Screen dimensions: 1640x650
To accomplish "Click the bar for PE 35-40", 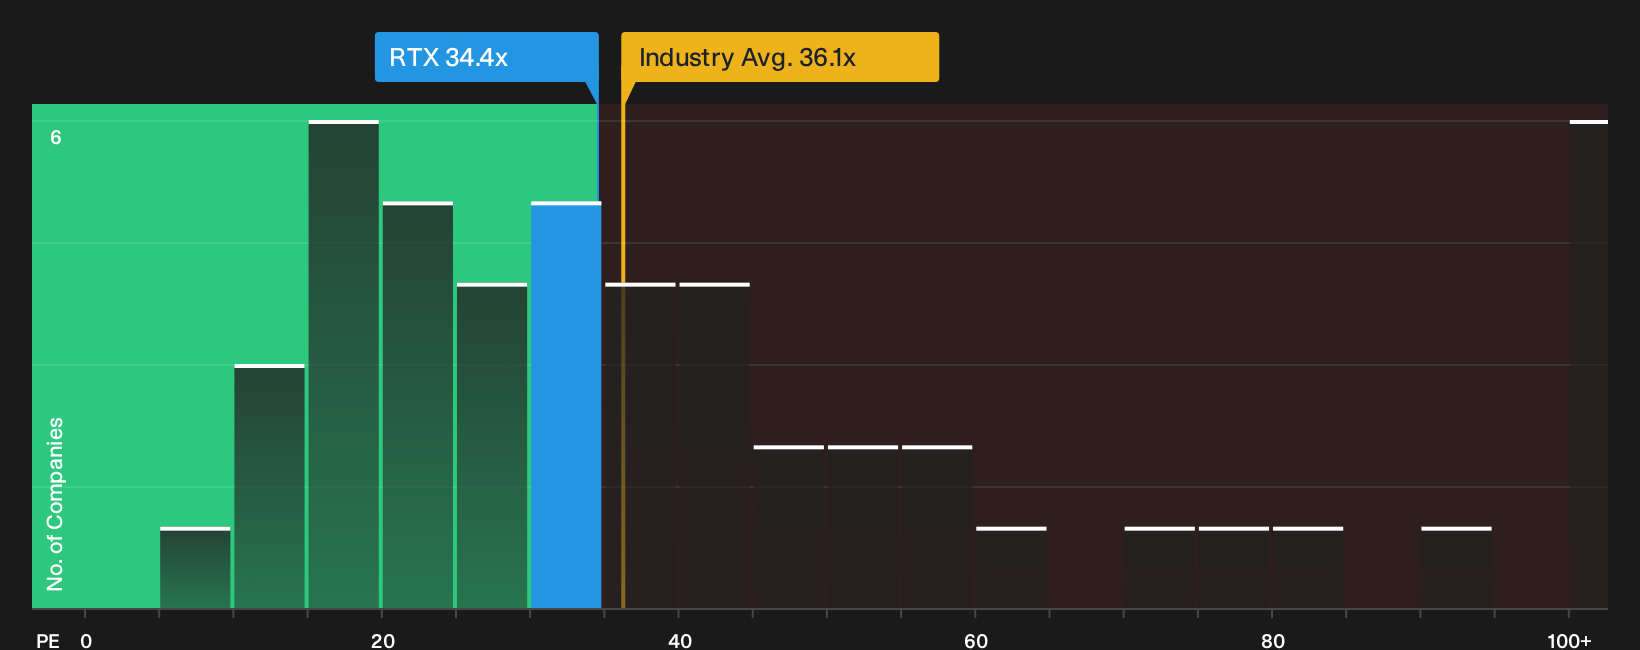I will tap(640, 446).
